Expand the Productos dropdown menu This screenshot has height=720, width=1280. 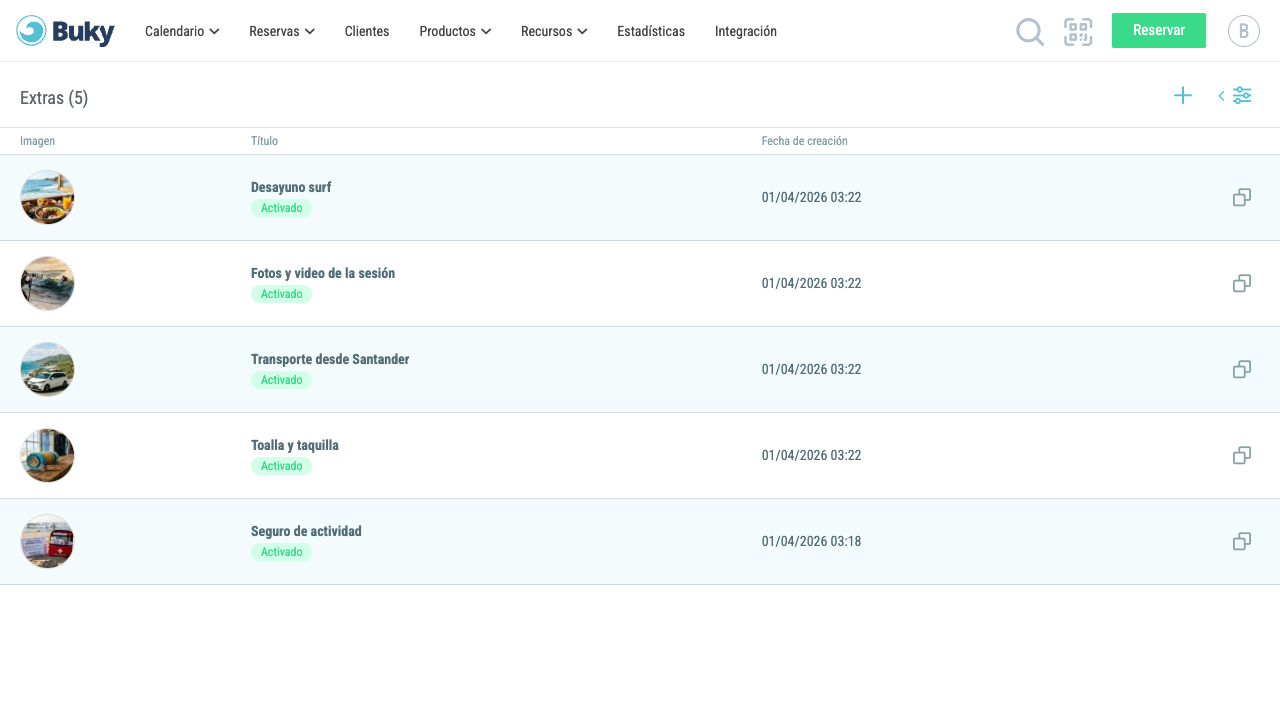click(x=455, y=31)
